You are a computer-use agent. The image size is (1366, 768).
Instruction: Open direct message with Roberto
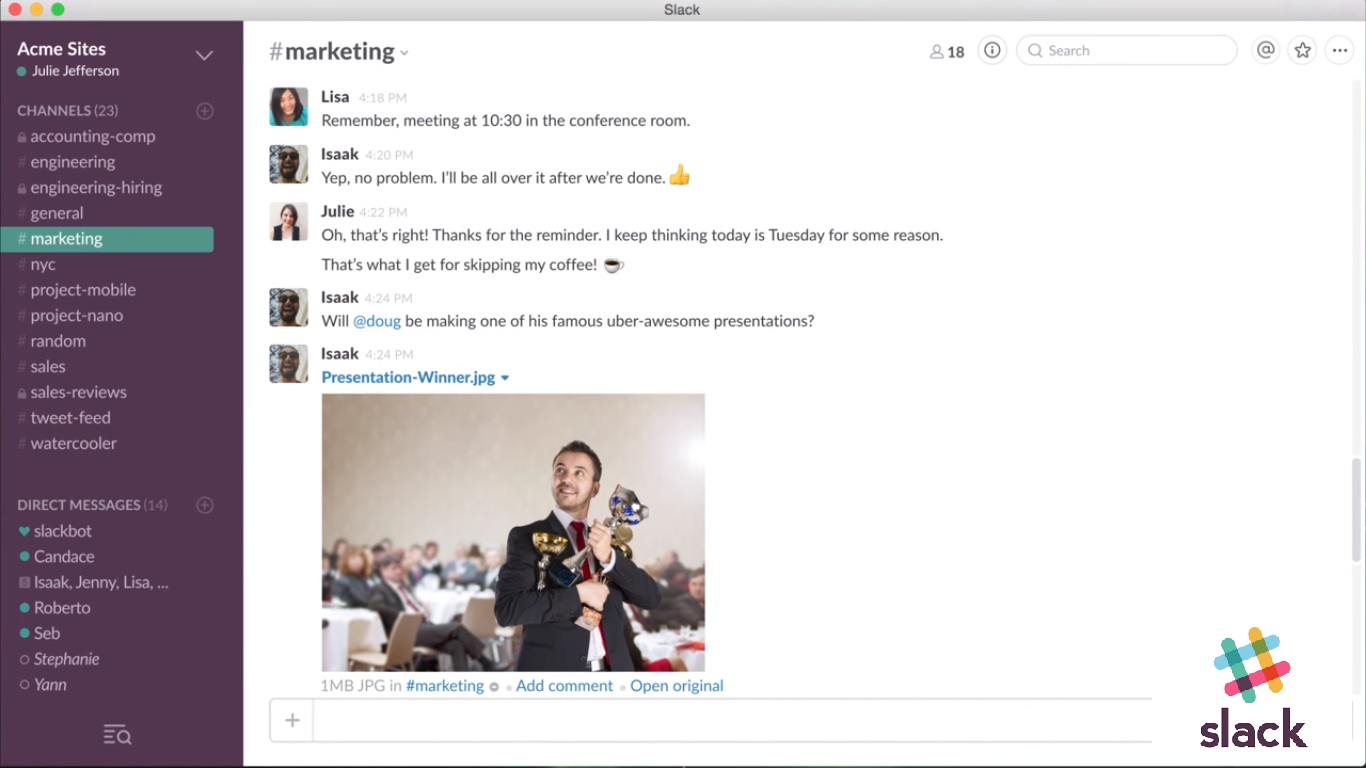(x=62, y=608)
